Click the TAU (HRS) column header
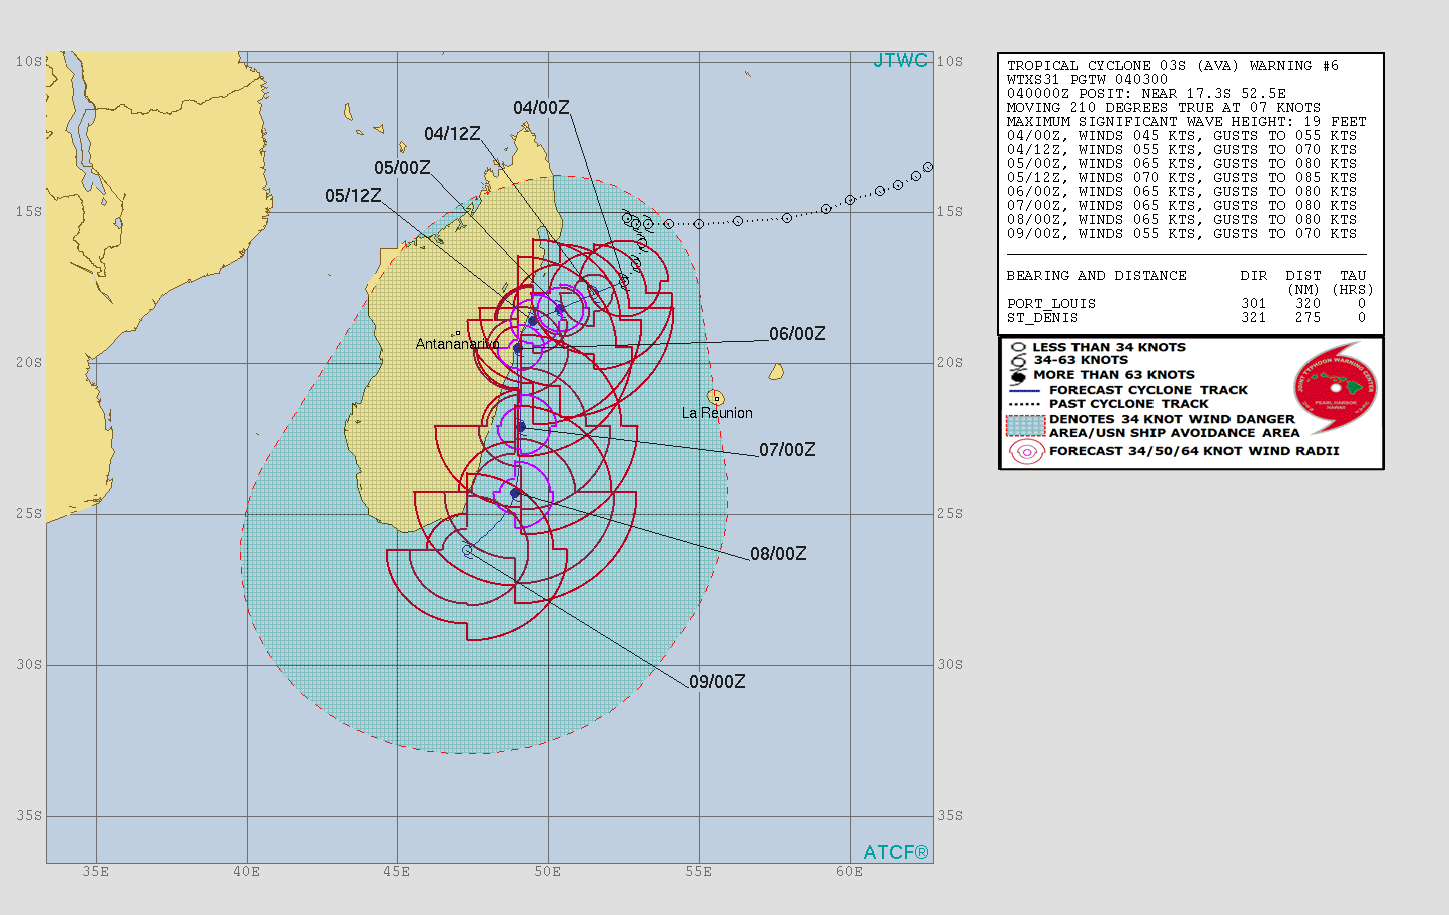This screenshot has width=1449, height=915. (1353, 283)
